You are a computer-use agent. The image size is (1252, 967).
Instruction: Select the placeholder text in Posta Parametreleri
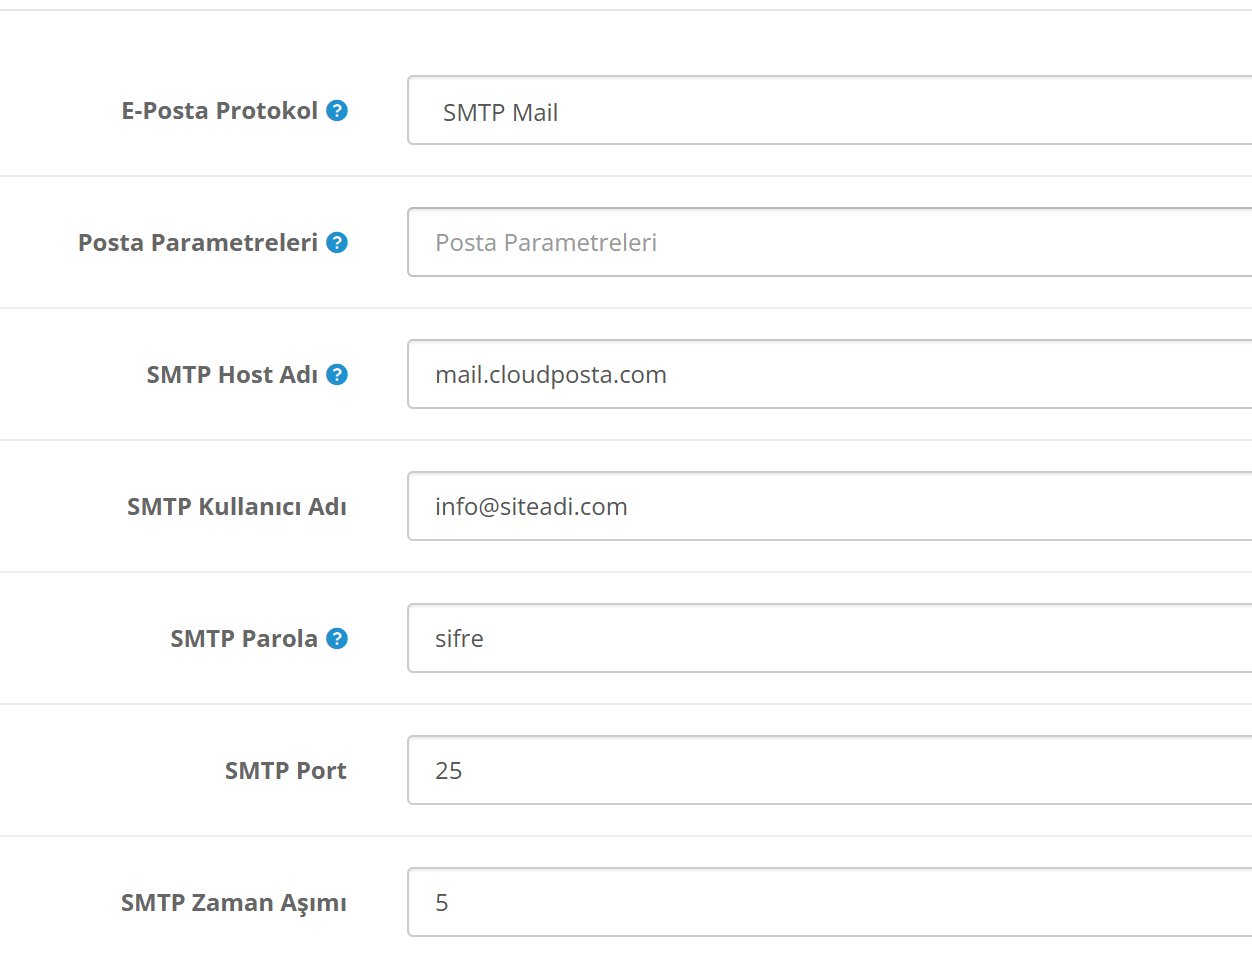tap(546, 242)
